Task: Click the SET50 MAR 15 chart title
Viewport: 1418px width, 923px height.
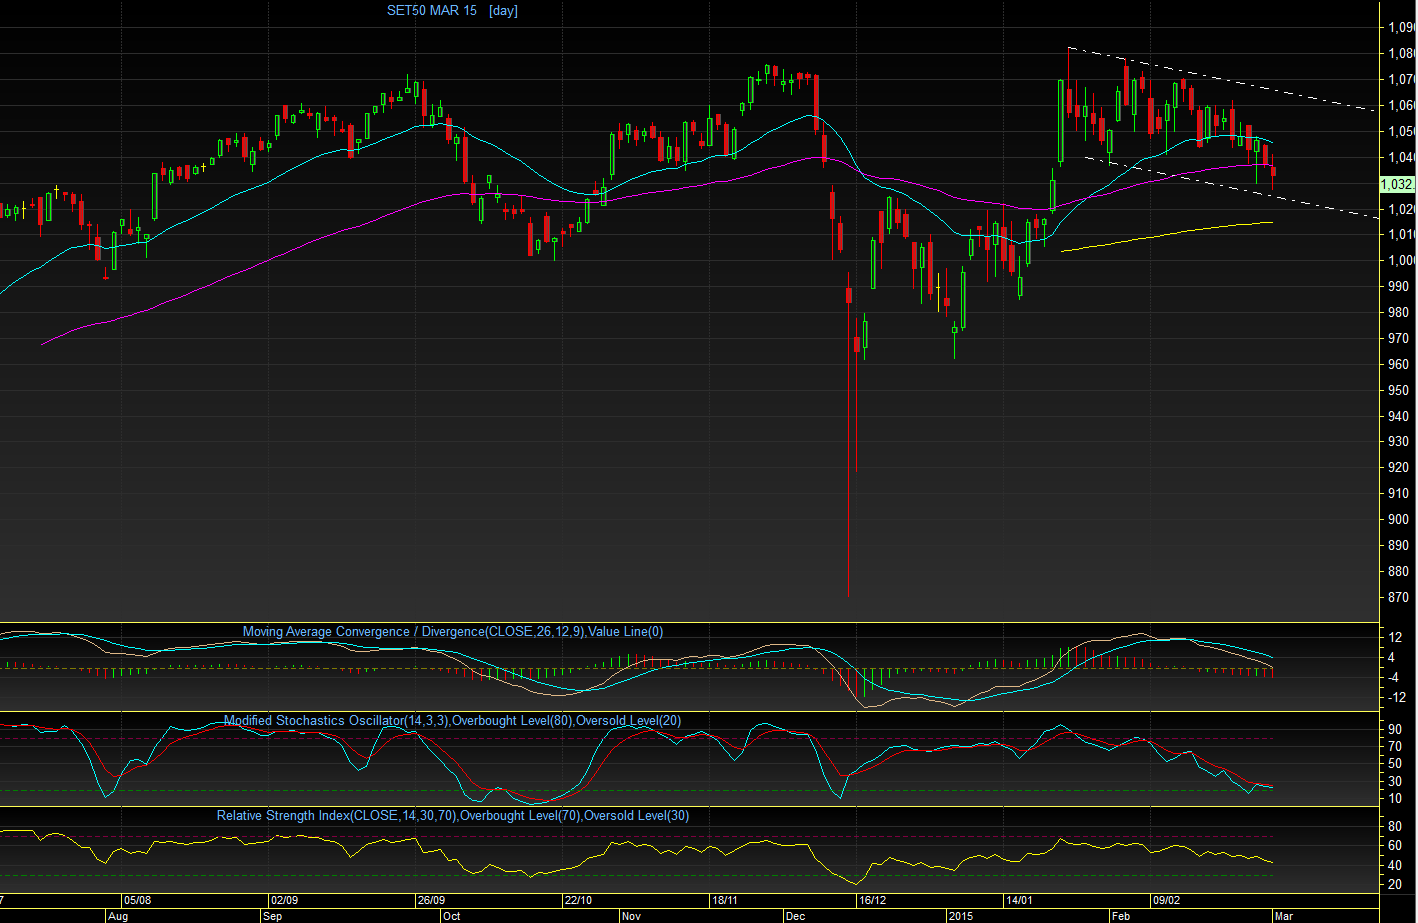Action: click(x=432, y=11)
